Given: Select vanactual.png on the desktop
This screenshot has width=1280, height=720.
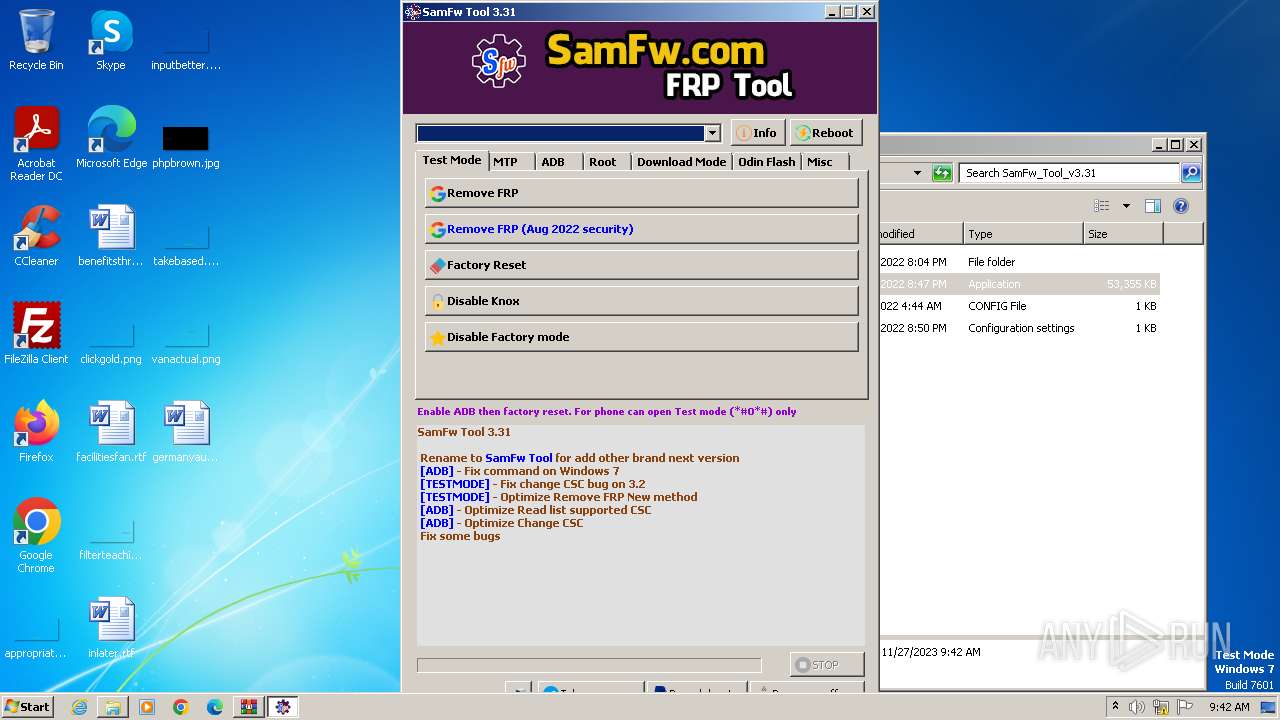Looking at the screenshot, I should 186,343.
